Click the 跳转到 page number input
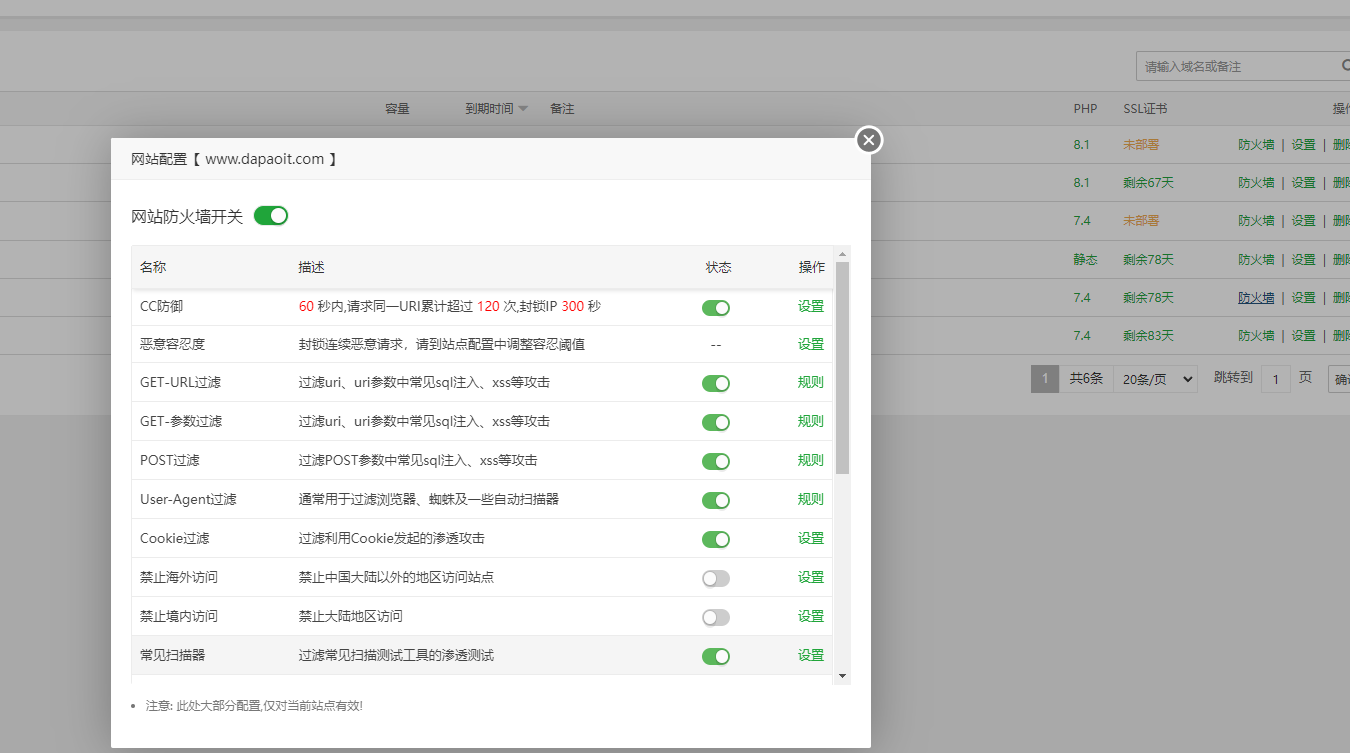 (x=1275, y=379)
